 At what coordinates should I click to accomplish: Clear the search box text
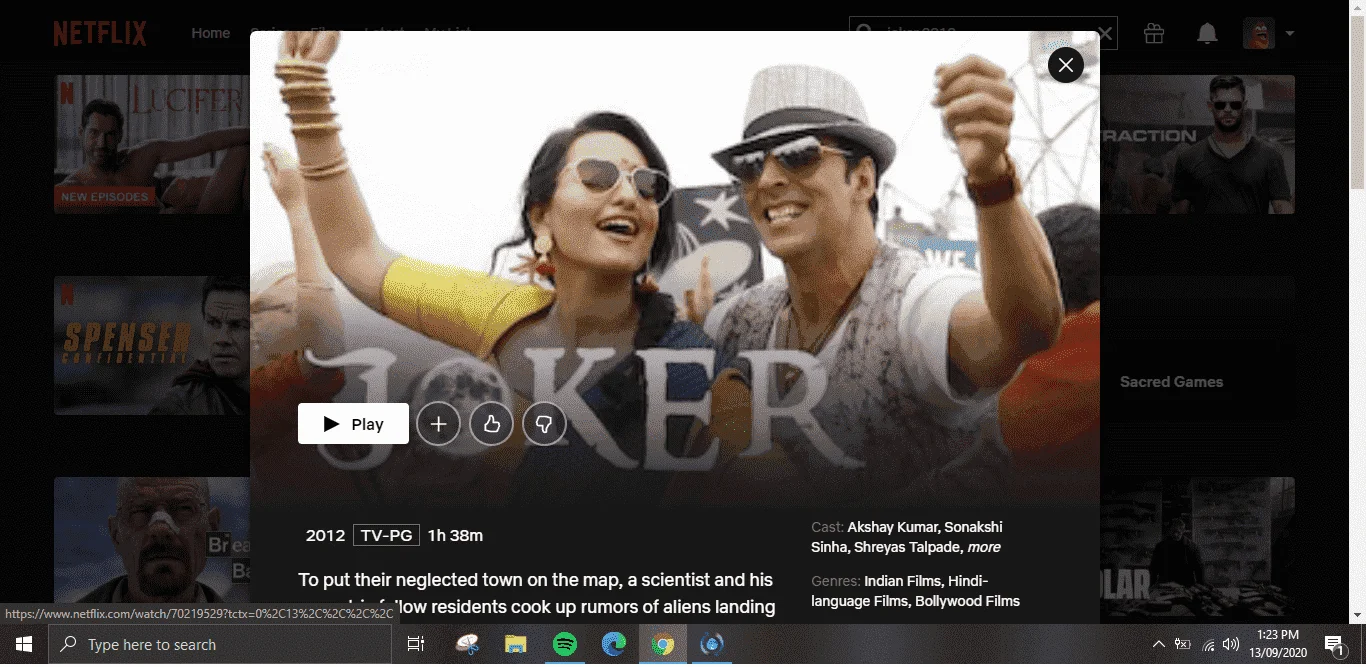click(1104, 33)
